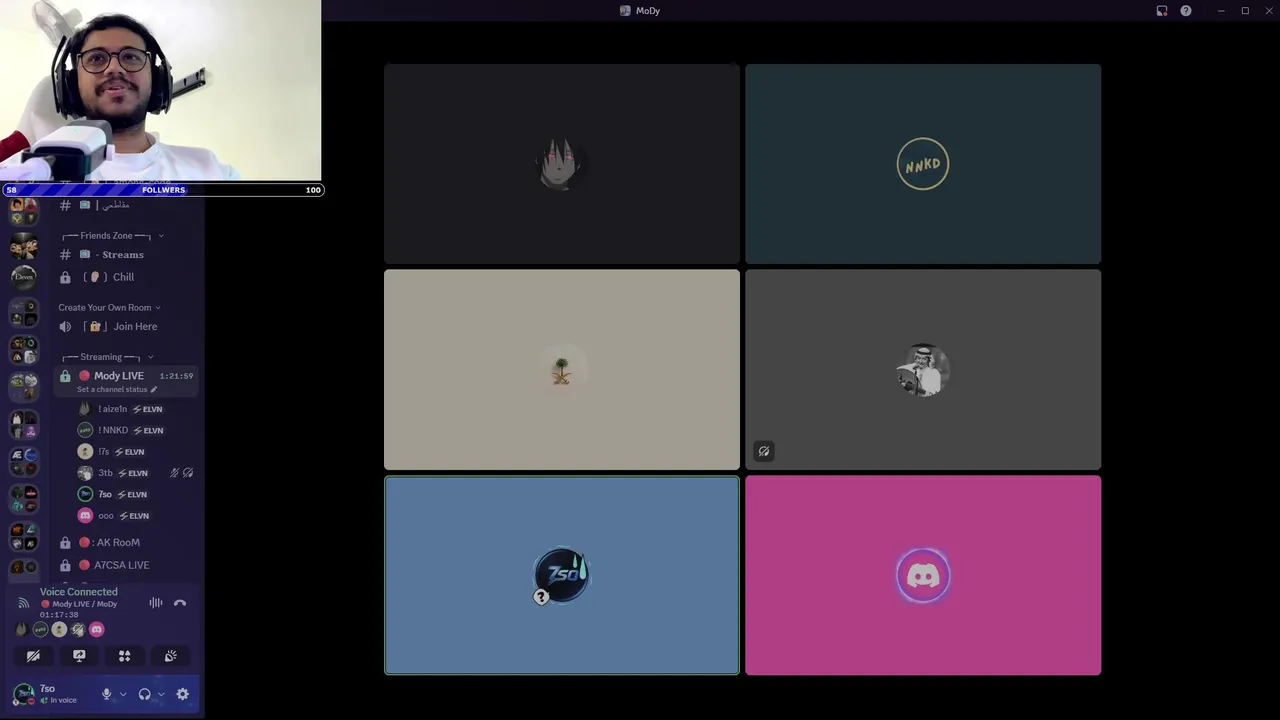1280x720 pixels.
Task: Click the voice connection signal icon
Action: coord(23,603)
